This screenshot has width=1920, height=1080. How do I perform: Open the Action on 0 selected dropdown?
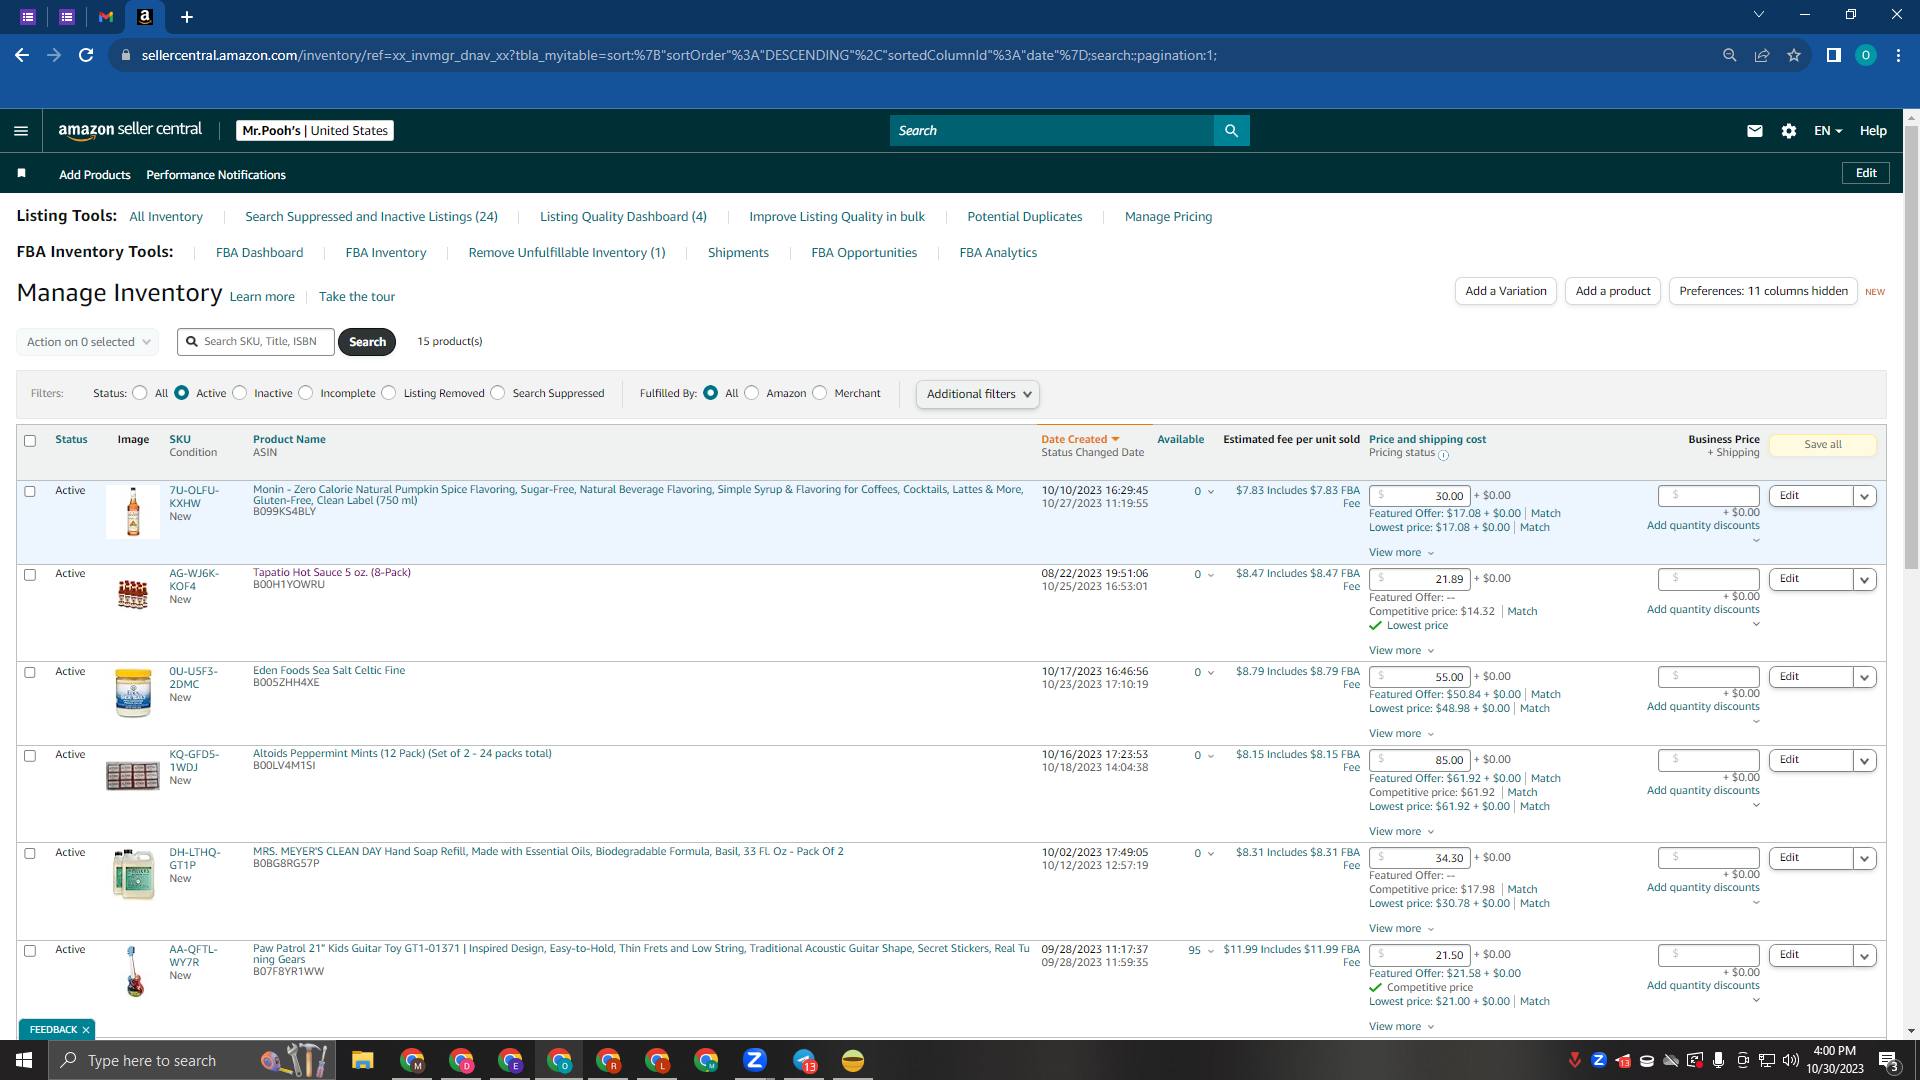point(88,342)
